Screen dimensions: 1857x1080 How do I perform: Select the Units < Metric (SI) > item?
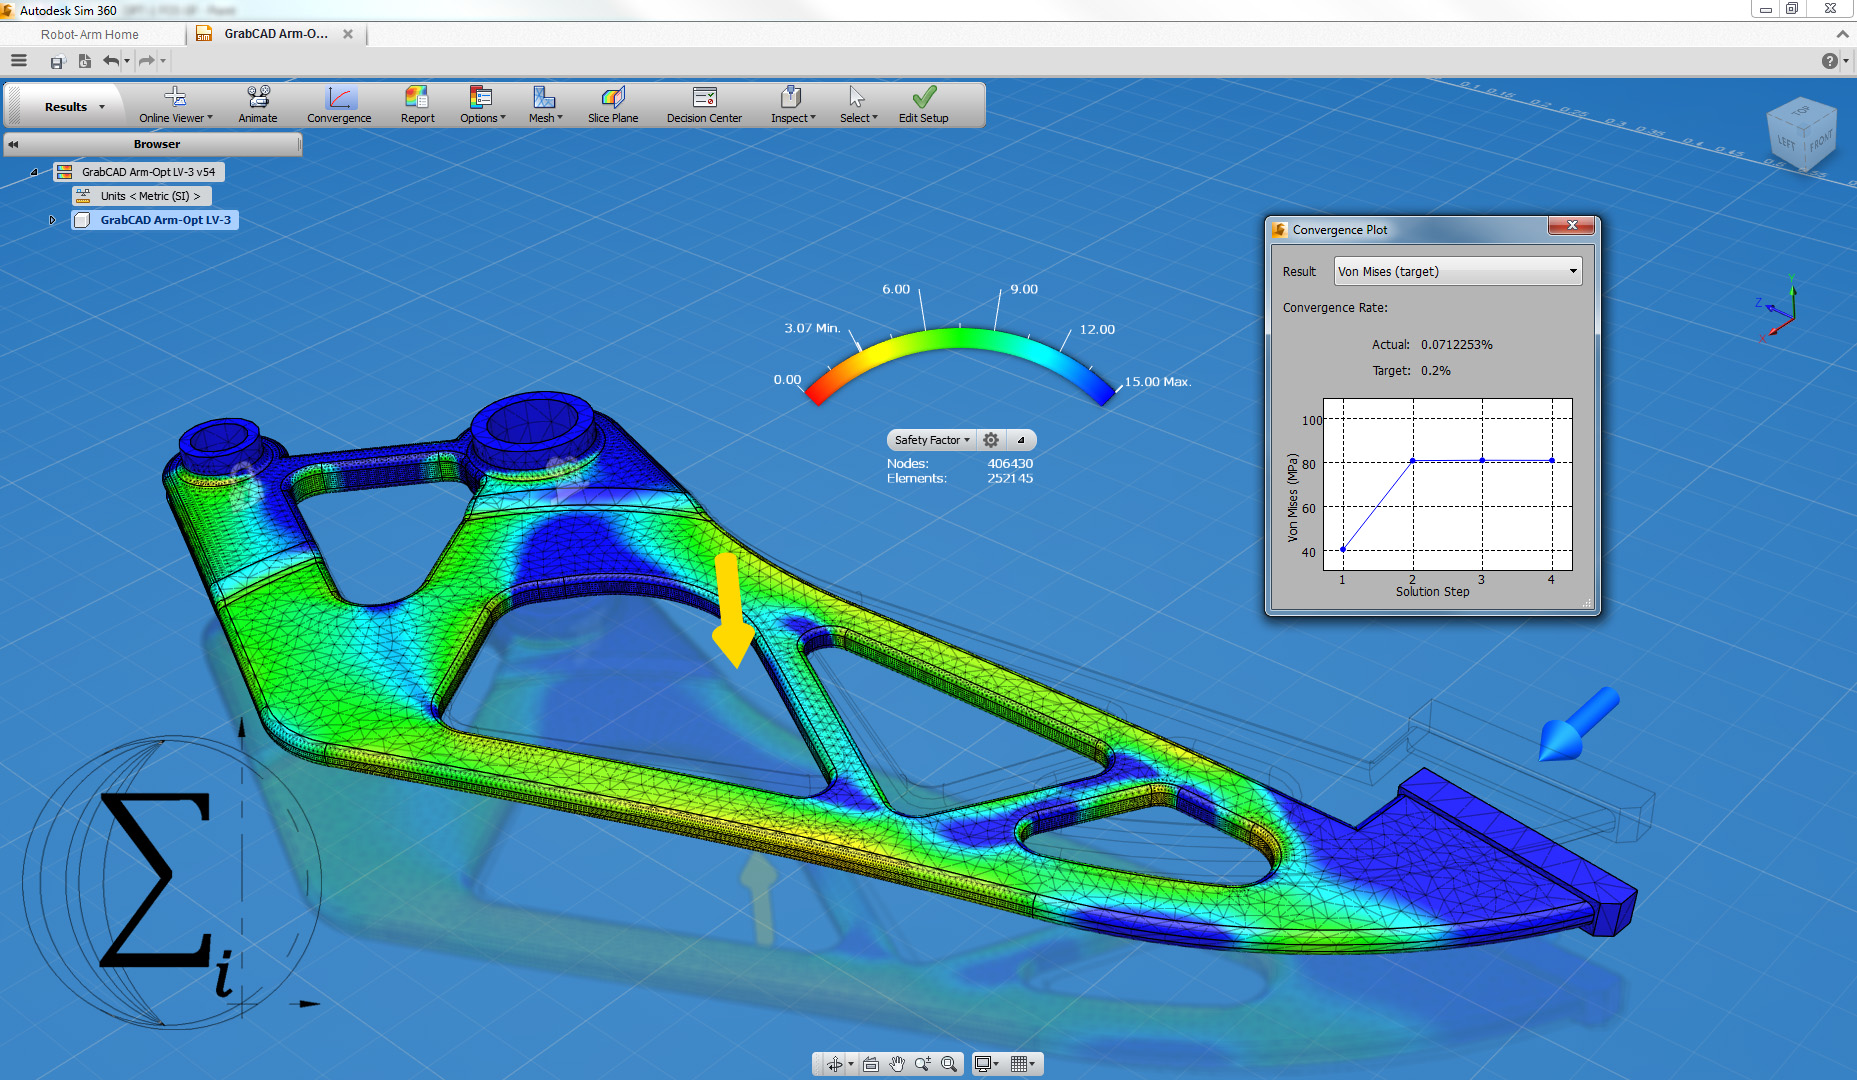point(141,196)
